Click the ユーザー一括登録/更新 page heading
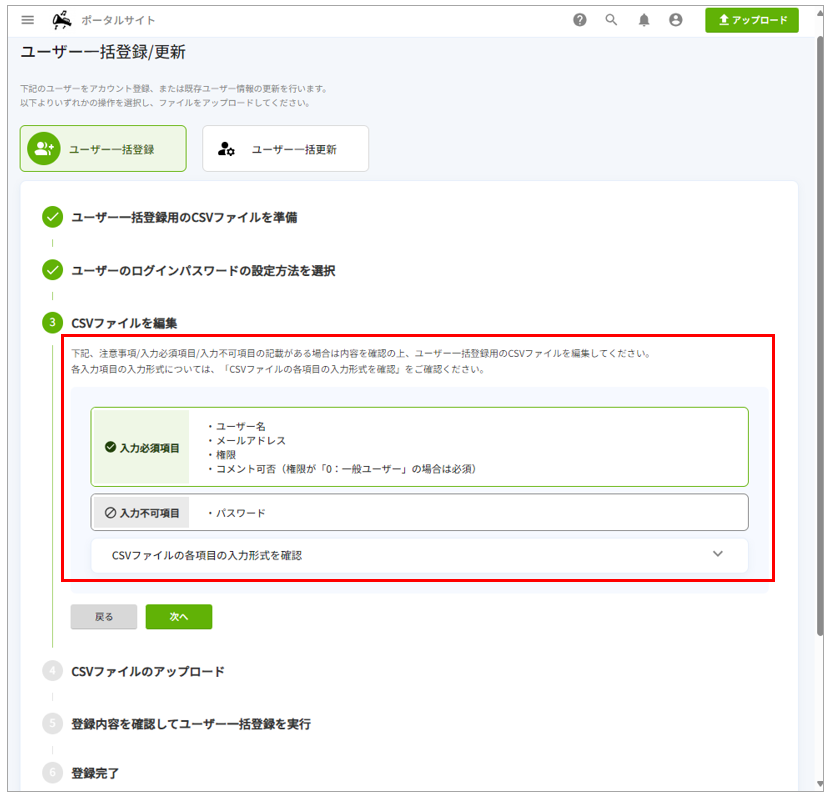This screenshot has height=795, width=831. [x=103, y=52]
